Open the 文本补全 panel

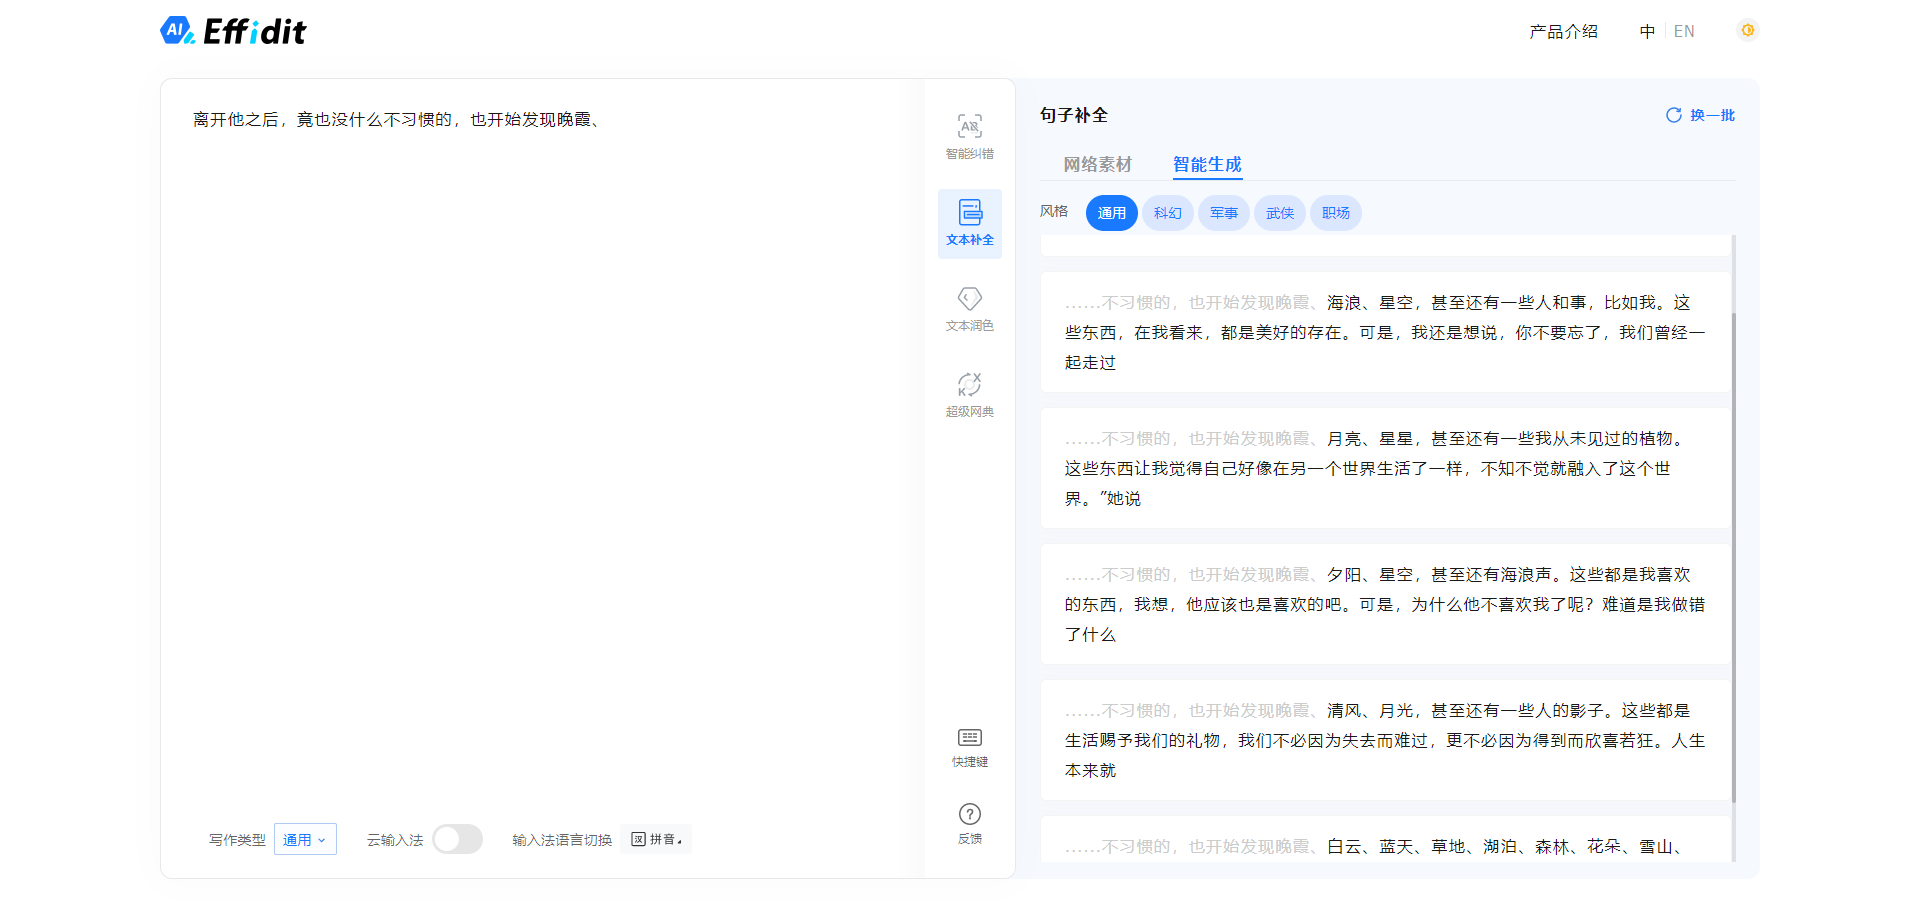(x=968, y=222)
